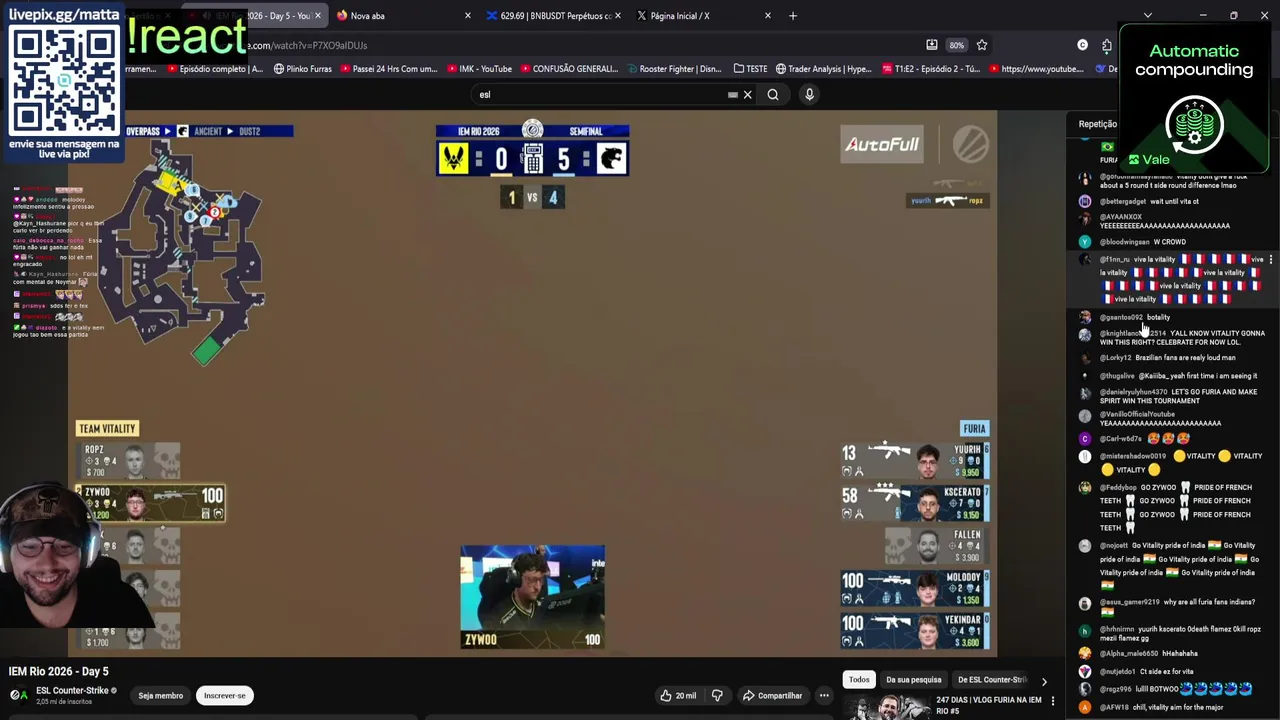Click @Lorky12 chat username
Image resolution: width=1280 pixels, height=720 pixels.
pyautogui.click(x=1116, y=358)
